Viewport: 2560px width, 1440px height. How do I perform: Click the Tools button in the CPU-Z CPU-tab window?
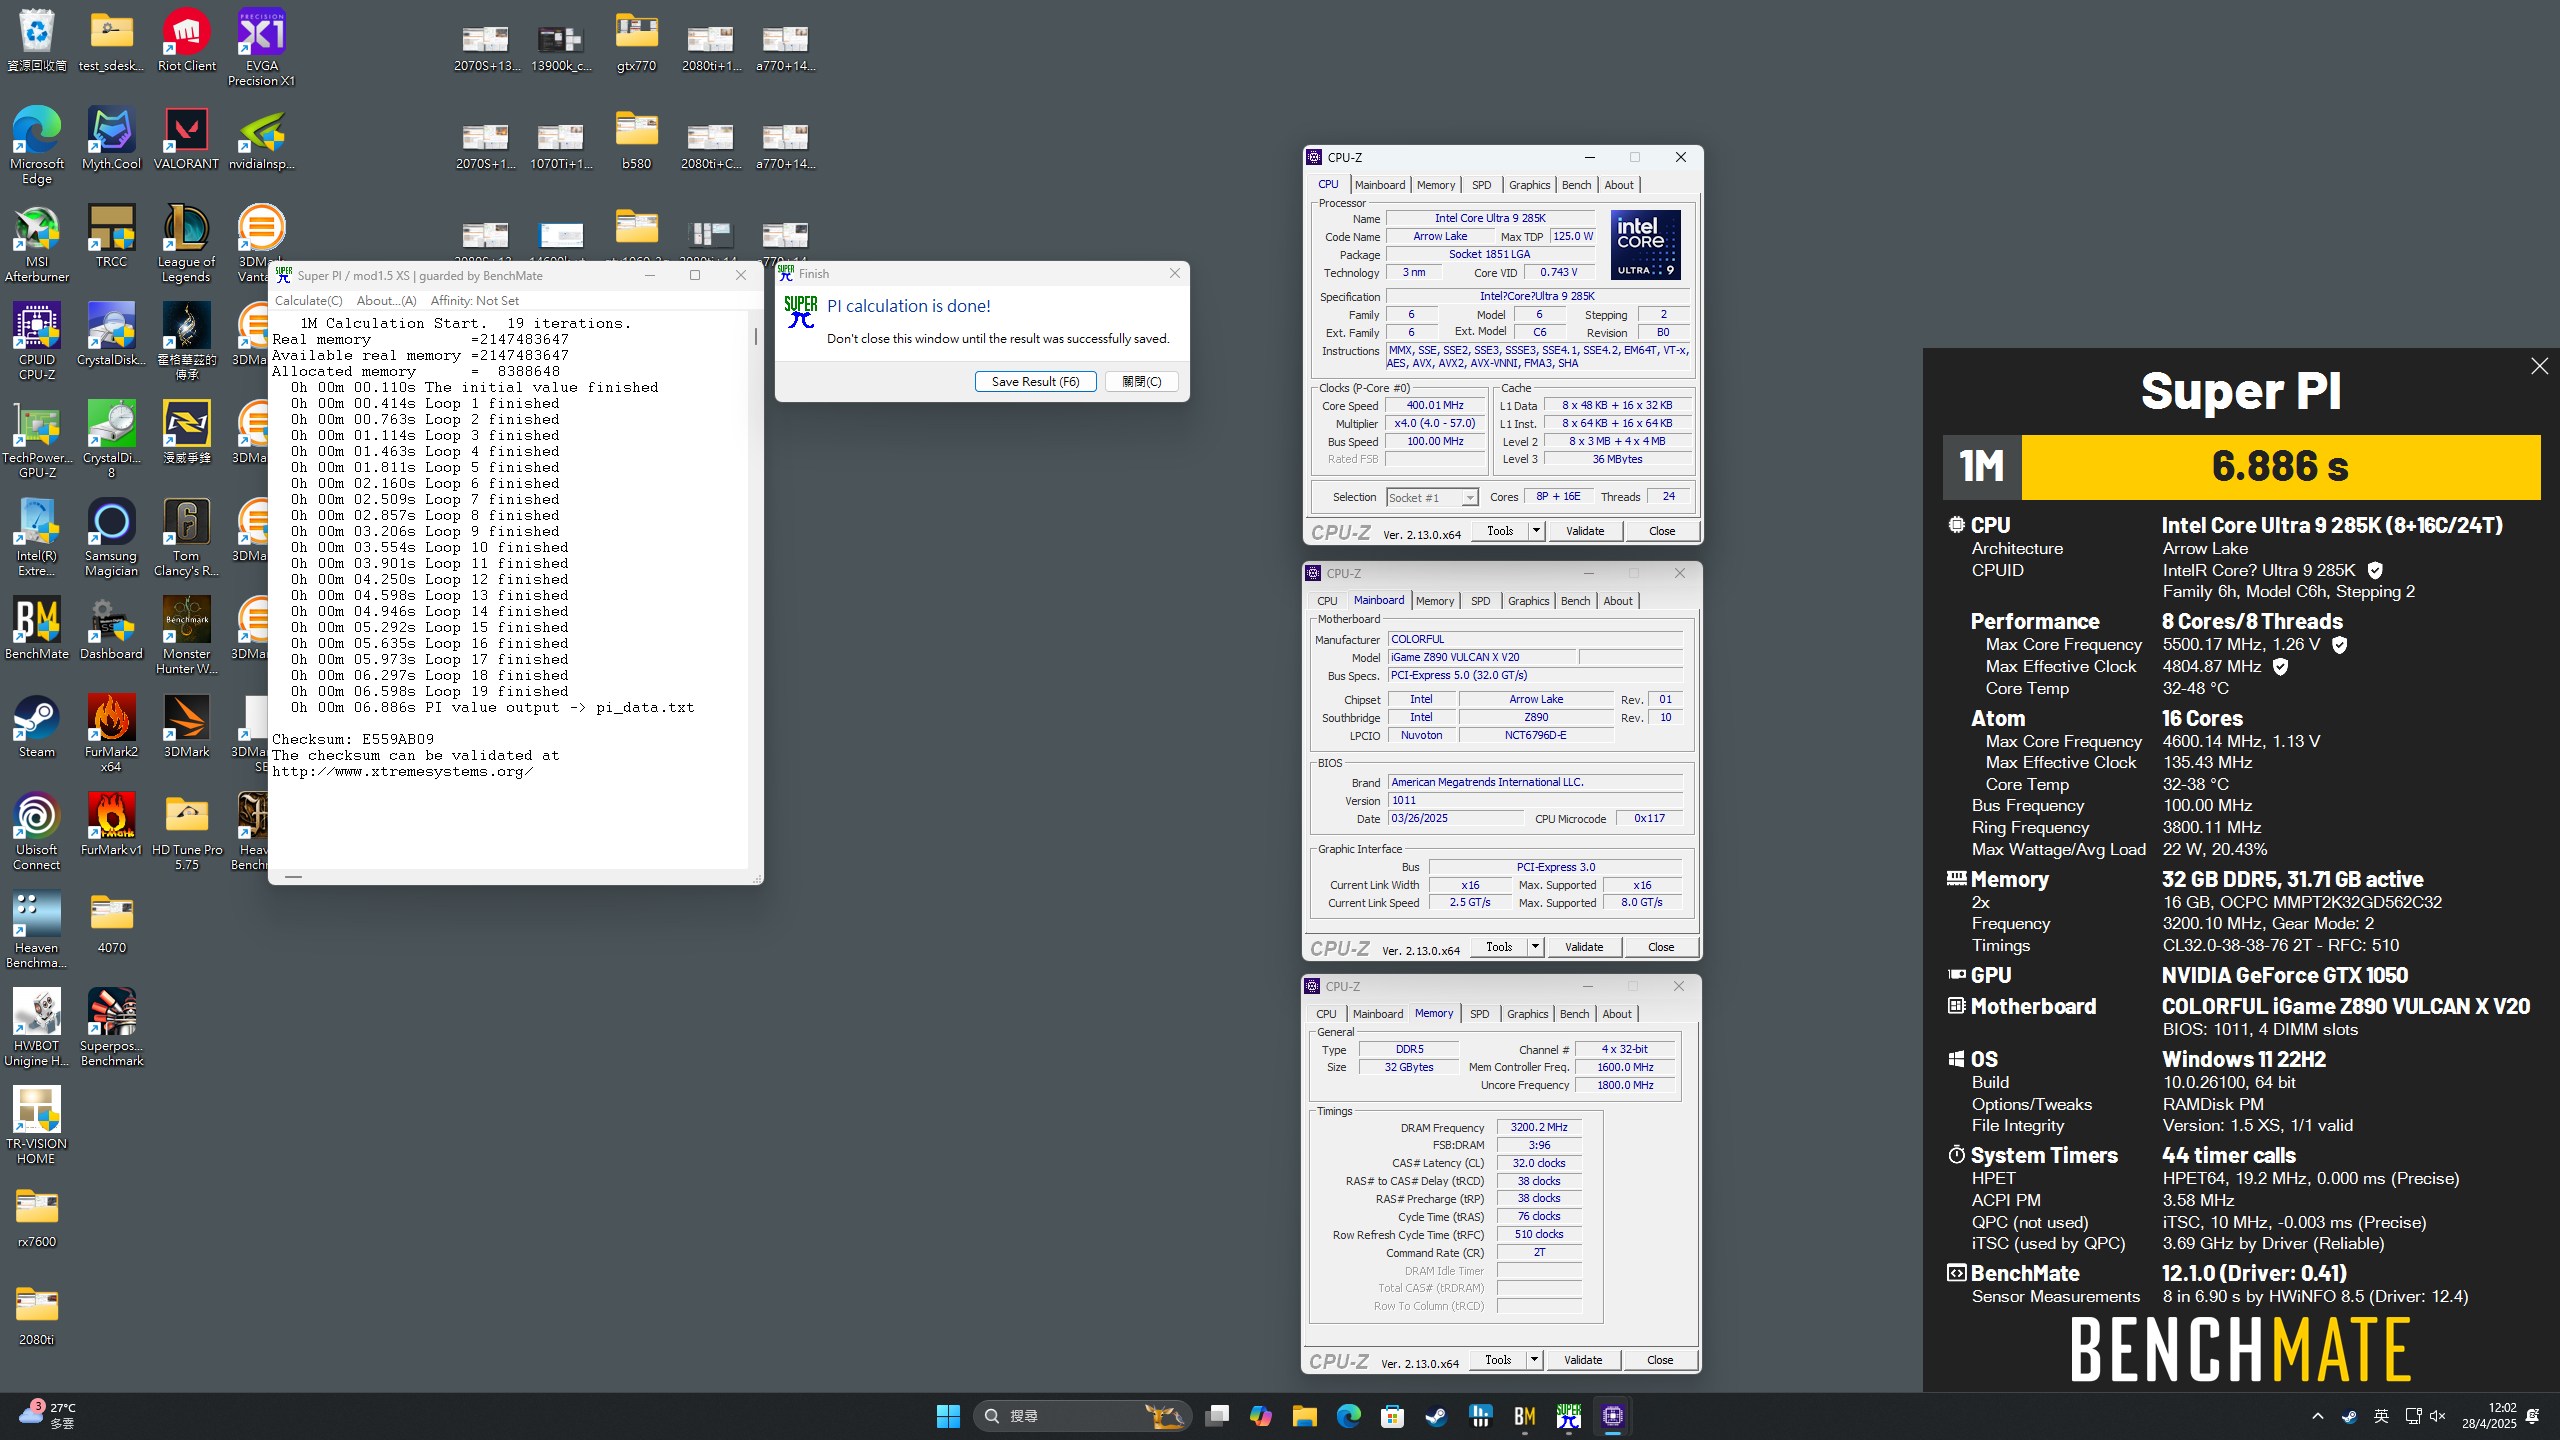tap(1500, 531)
